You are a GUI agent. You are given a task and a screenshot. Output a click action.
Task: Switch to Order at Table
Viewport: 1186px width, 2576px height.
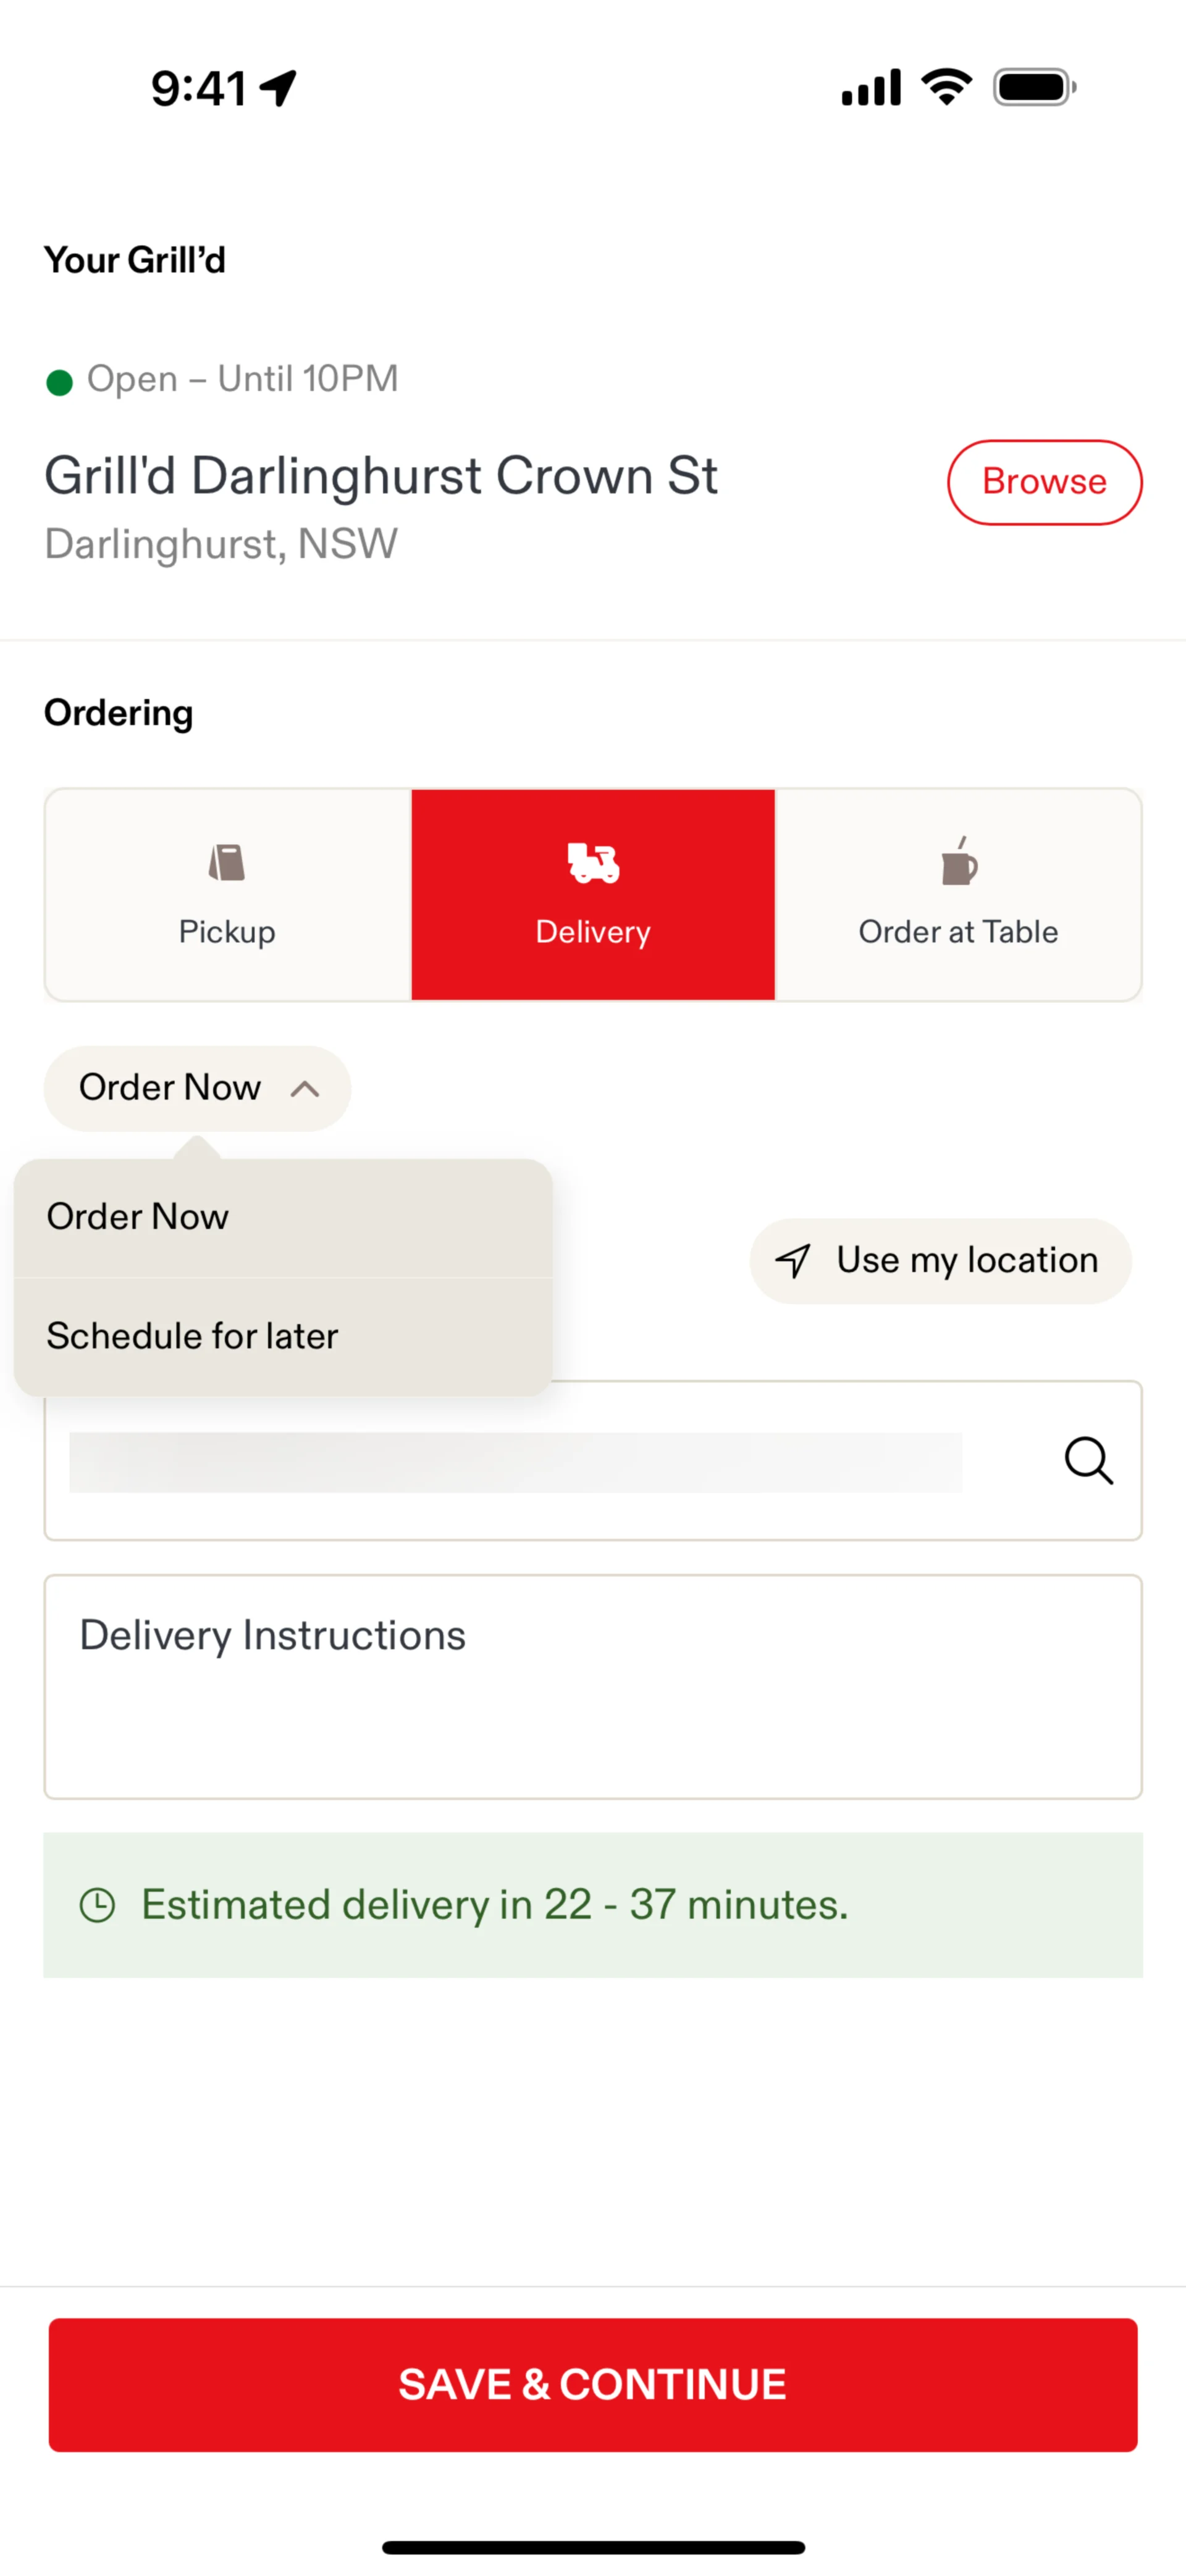(959, 894)
